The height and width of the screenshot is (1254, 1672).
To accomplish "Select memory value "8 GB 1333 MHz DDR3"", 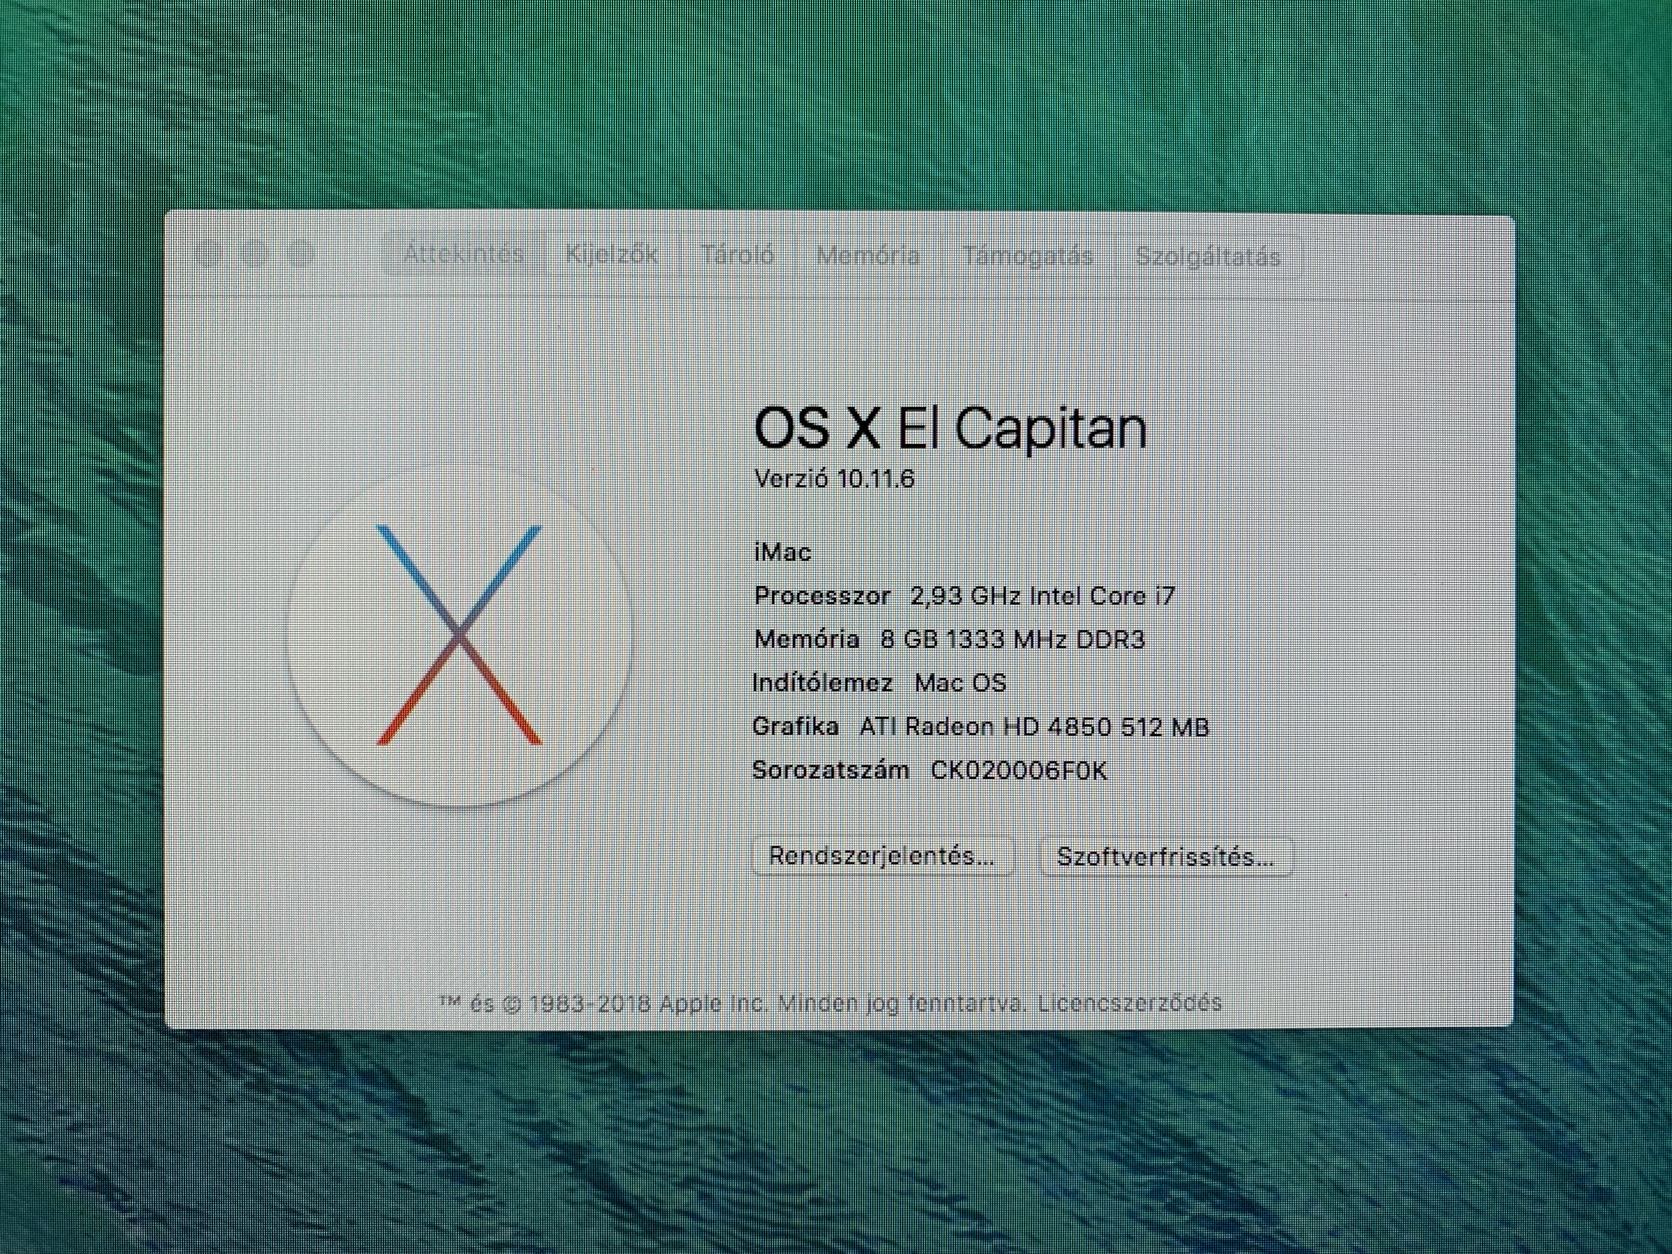I will [x=1012, y=640].
